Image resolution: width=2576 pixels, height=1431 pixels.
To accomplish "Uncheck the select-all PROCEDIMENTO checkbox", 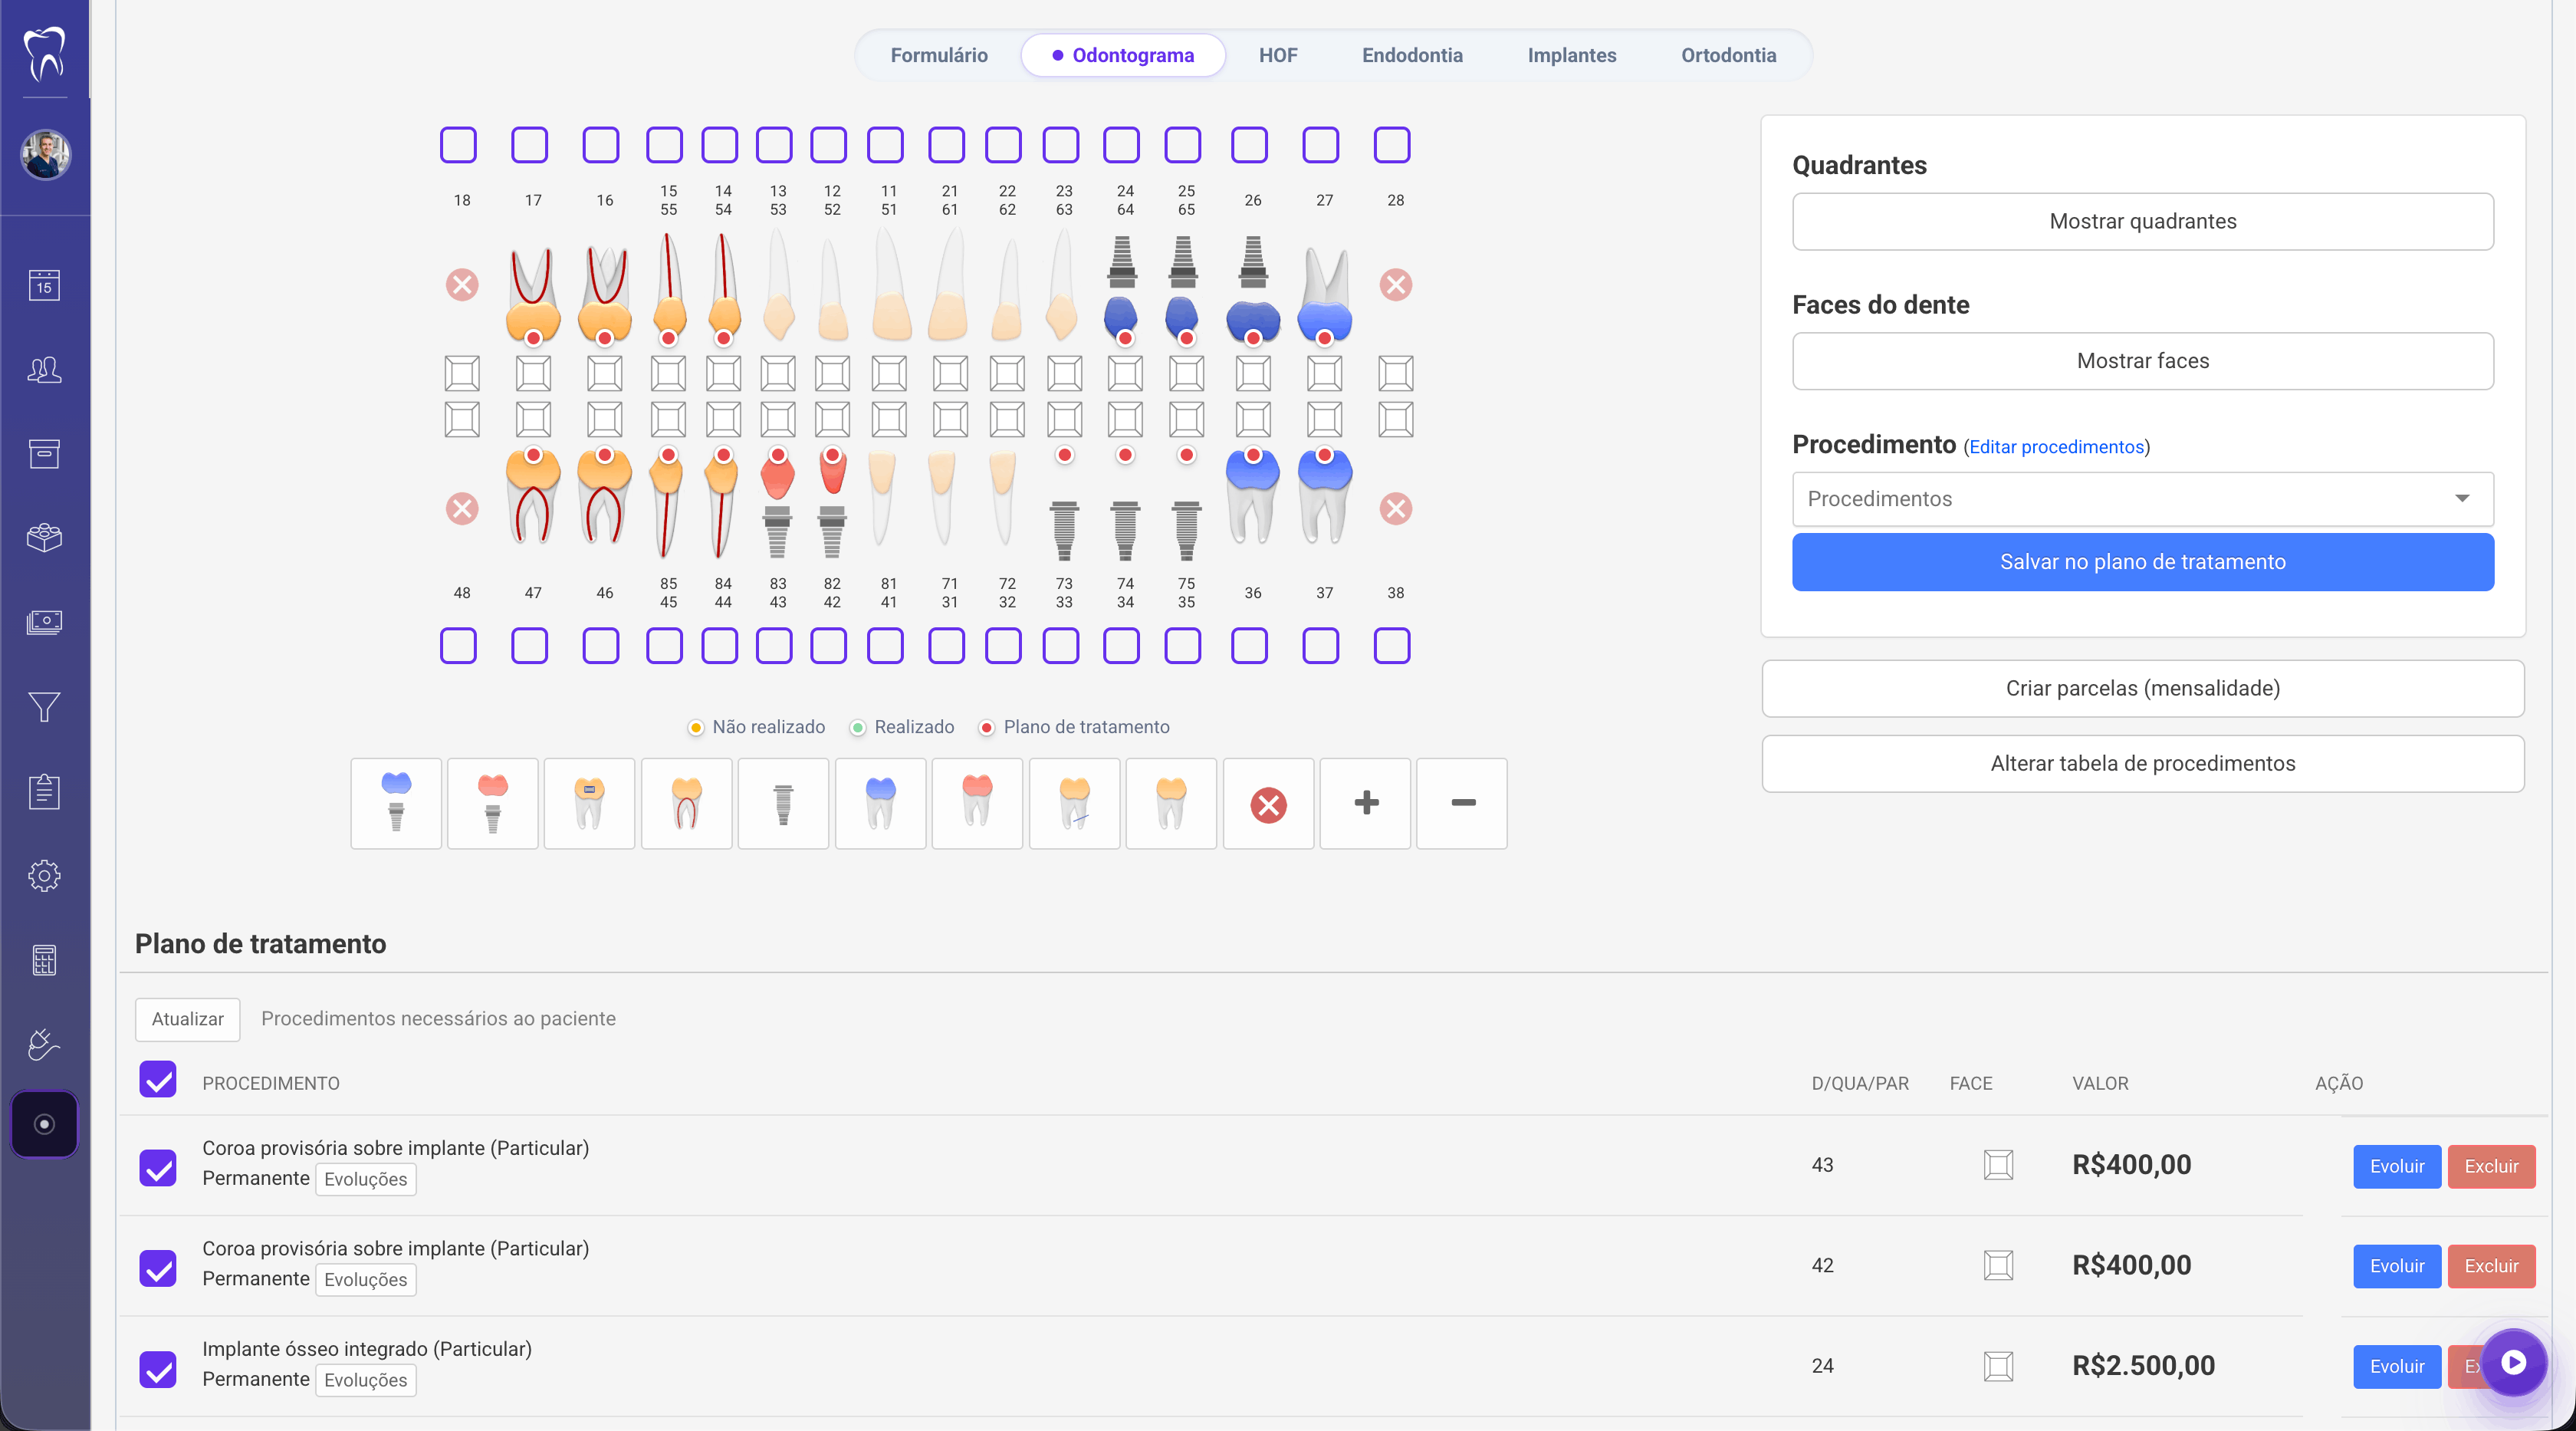I will pyautogui.click(x=158, y=1080).
